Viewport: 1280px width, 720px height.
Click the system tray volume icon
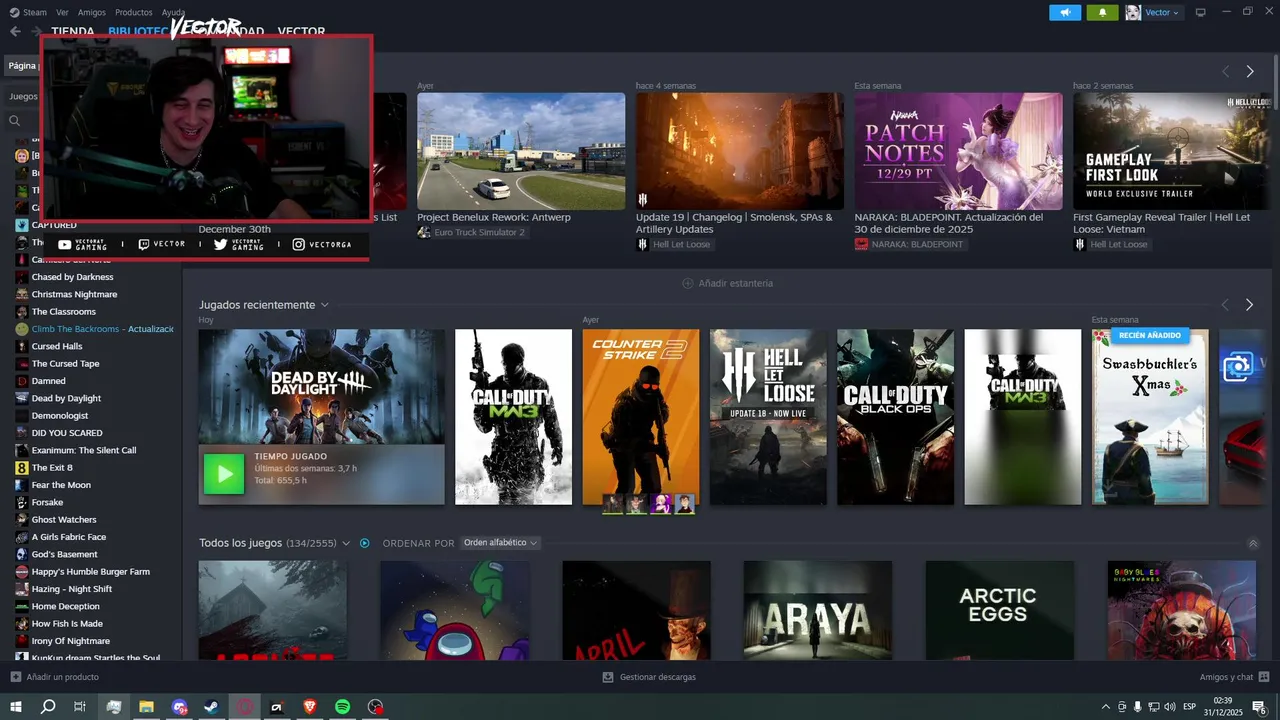[1169, 707]
